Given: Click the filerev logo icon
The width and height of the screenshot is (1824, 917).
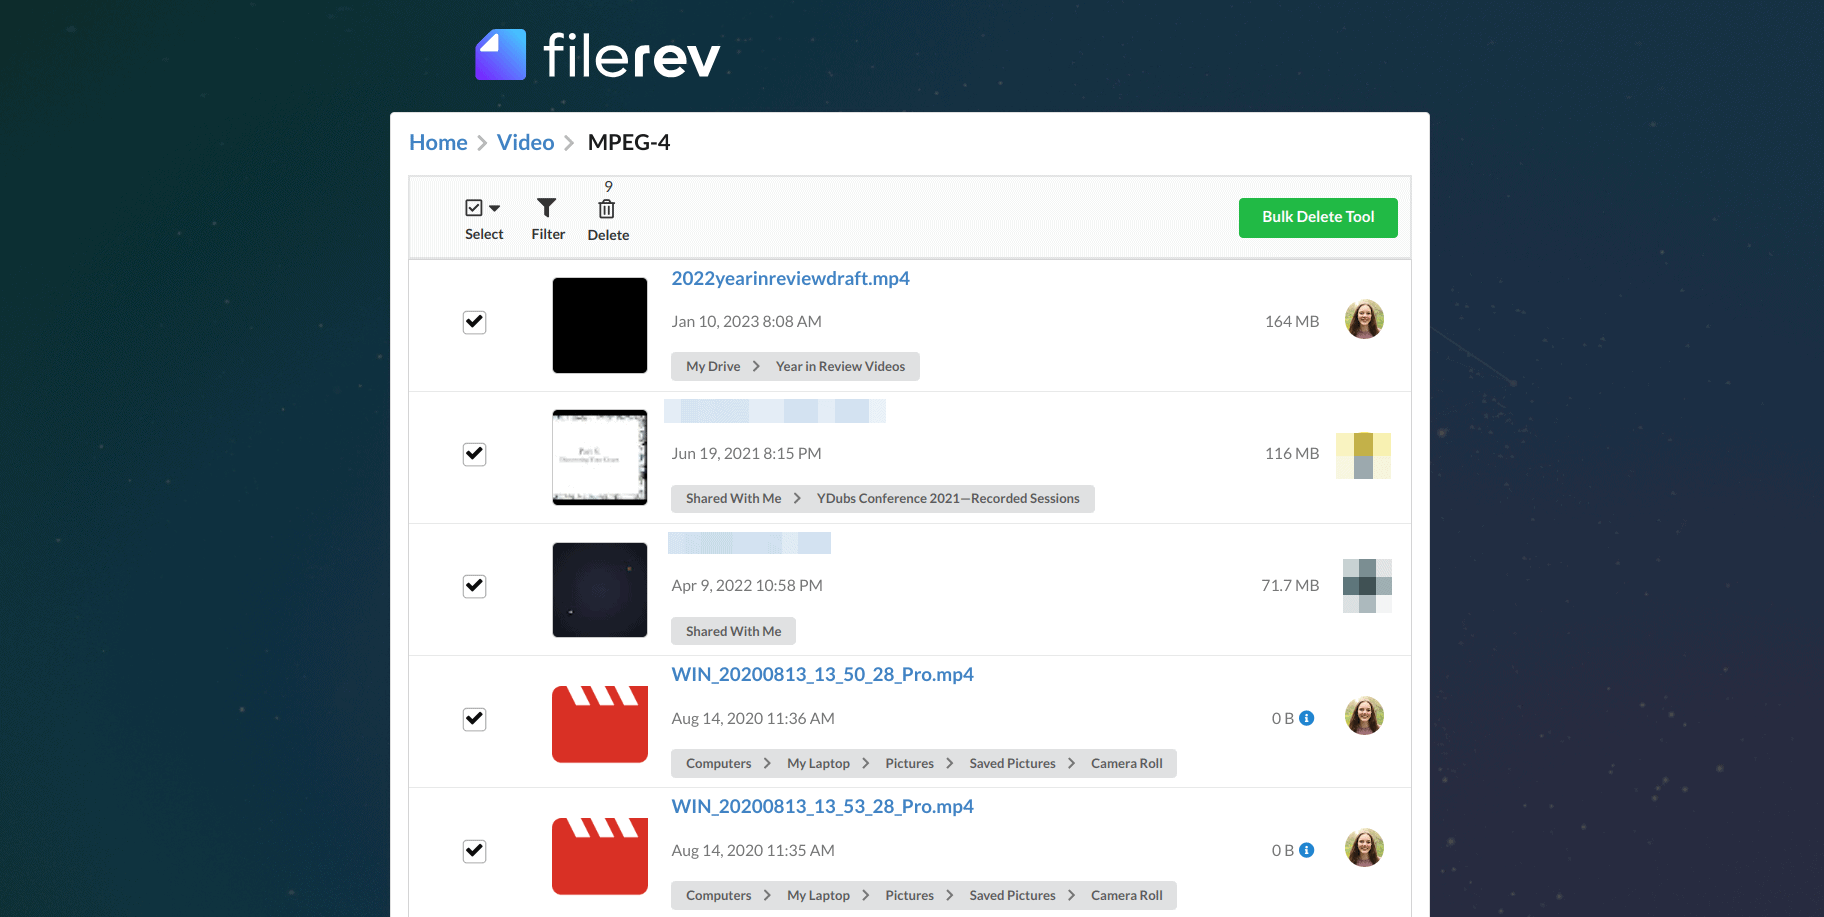Looking at the screenshot, I should tap(500, 55).
